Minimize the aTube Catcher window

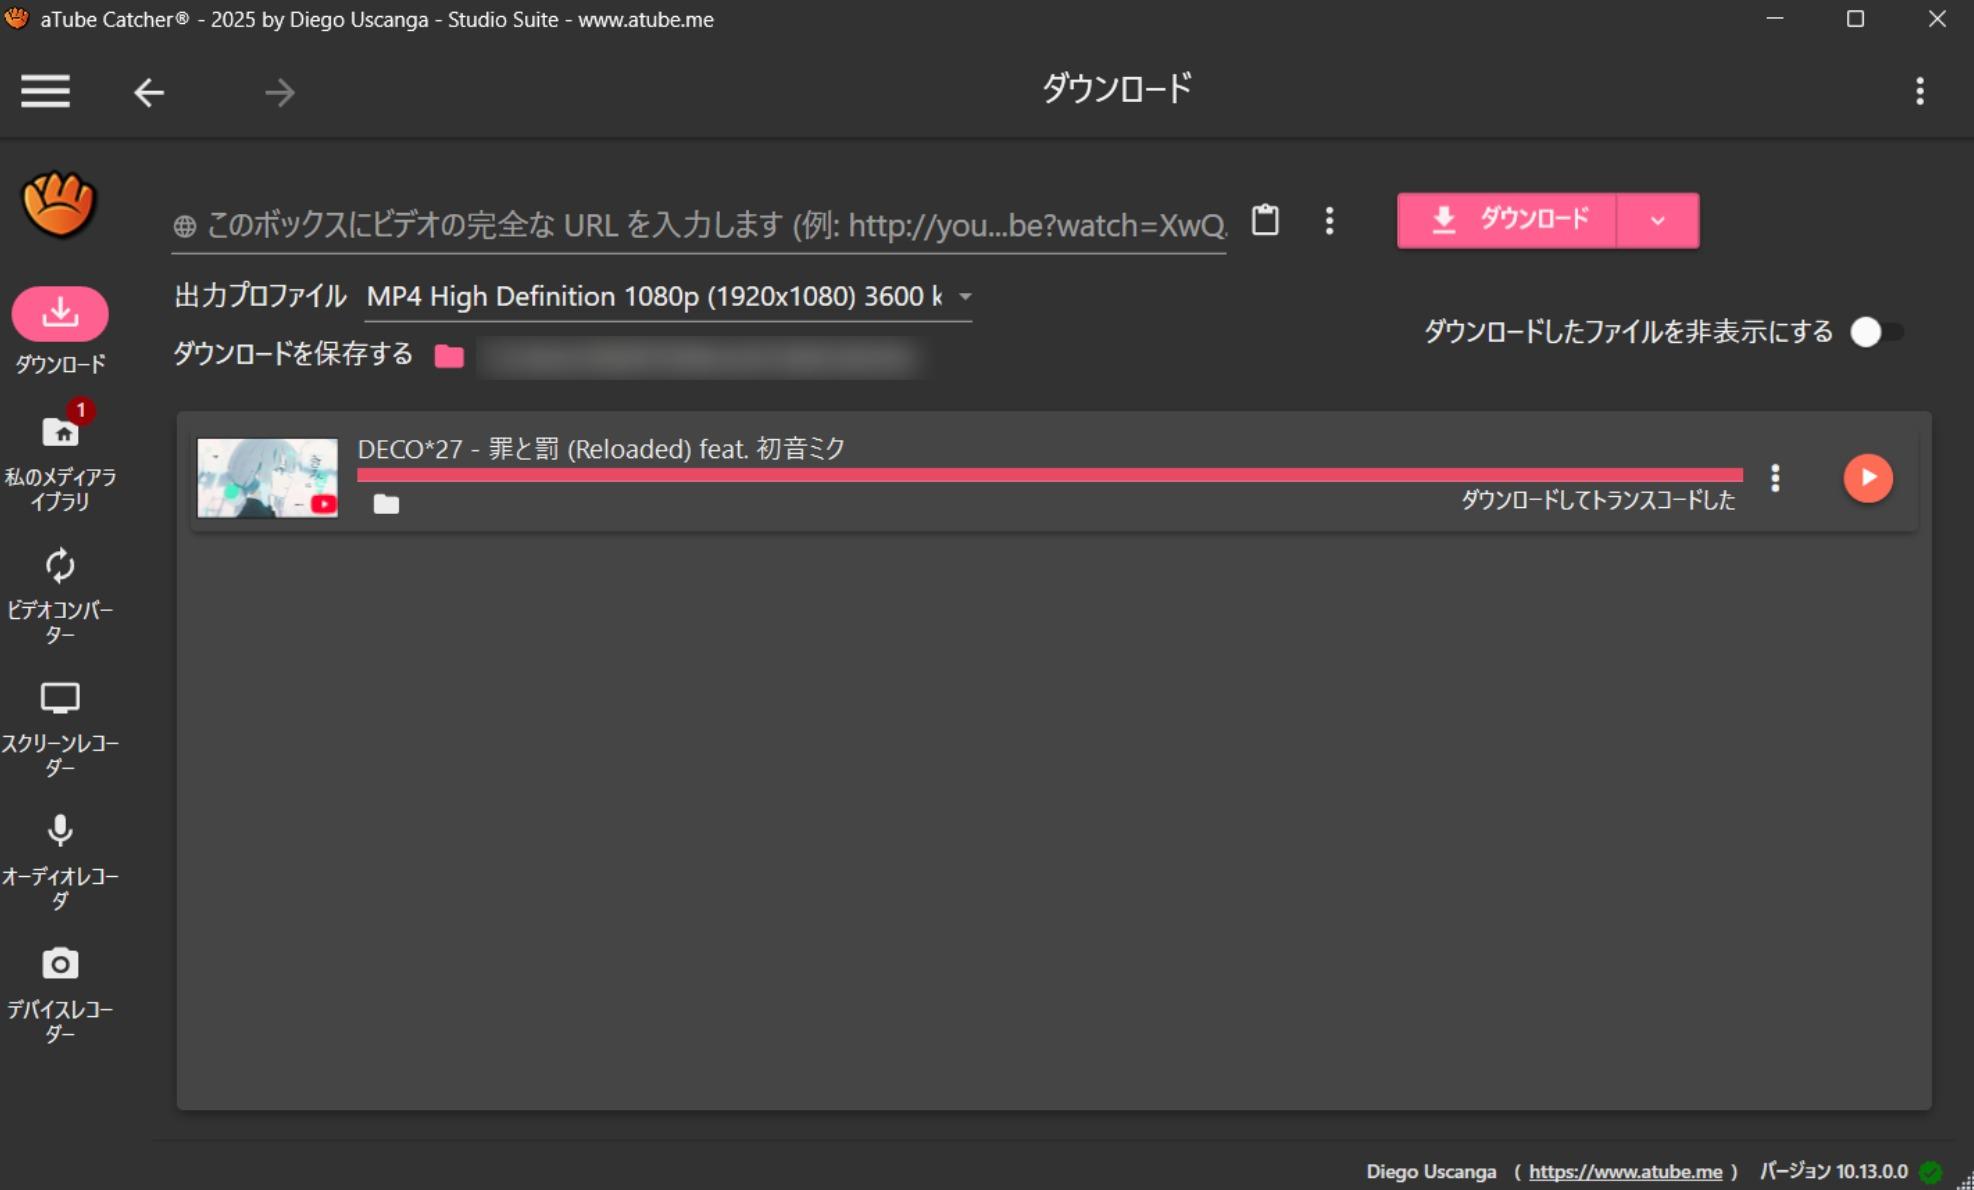(x=1775, y=19)
